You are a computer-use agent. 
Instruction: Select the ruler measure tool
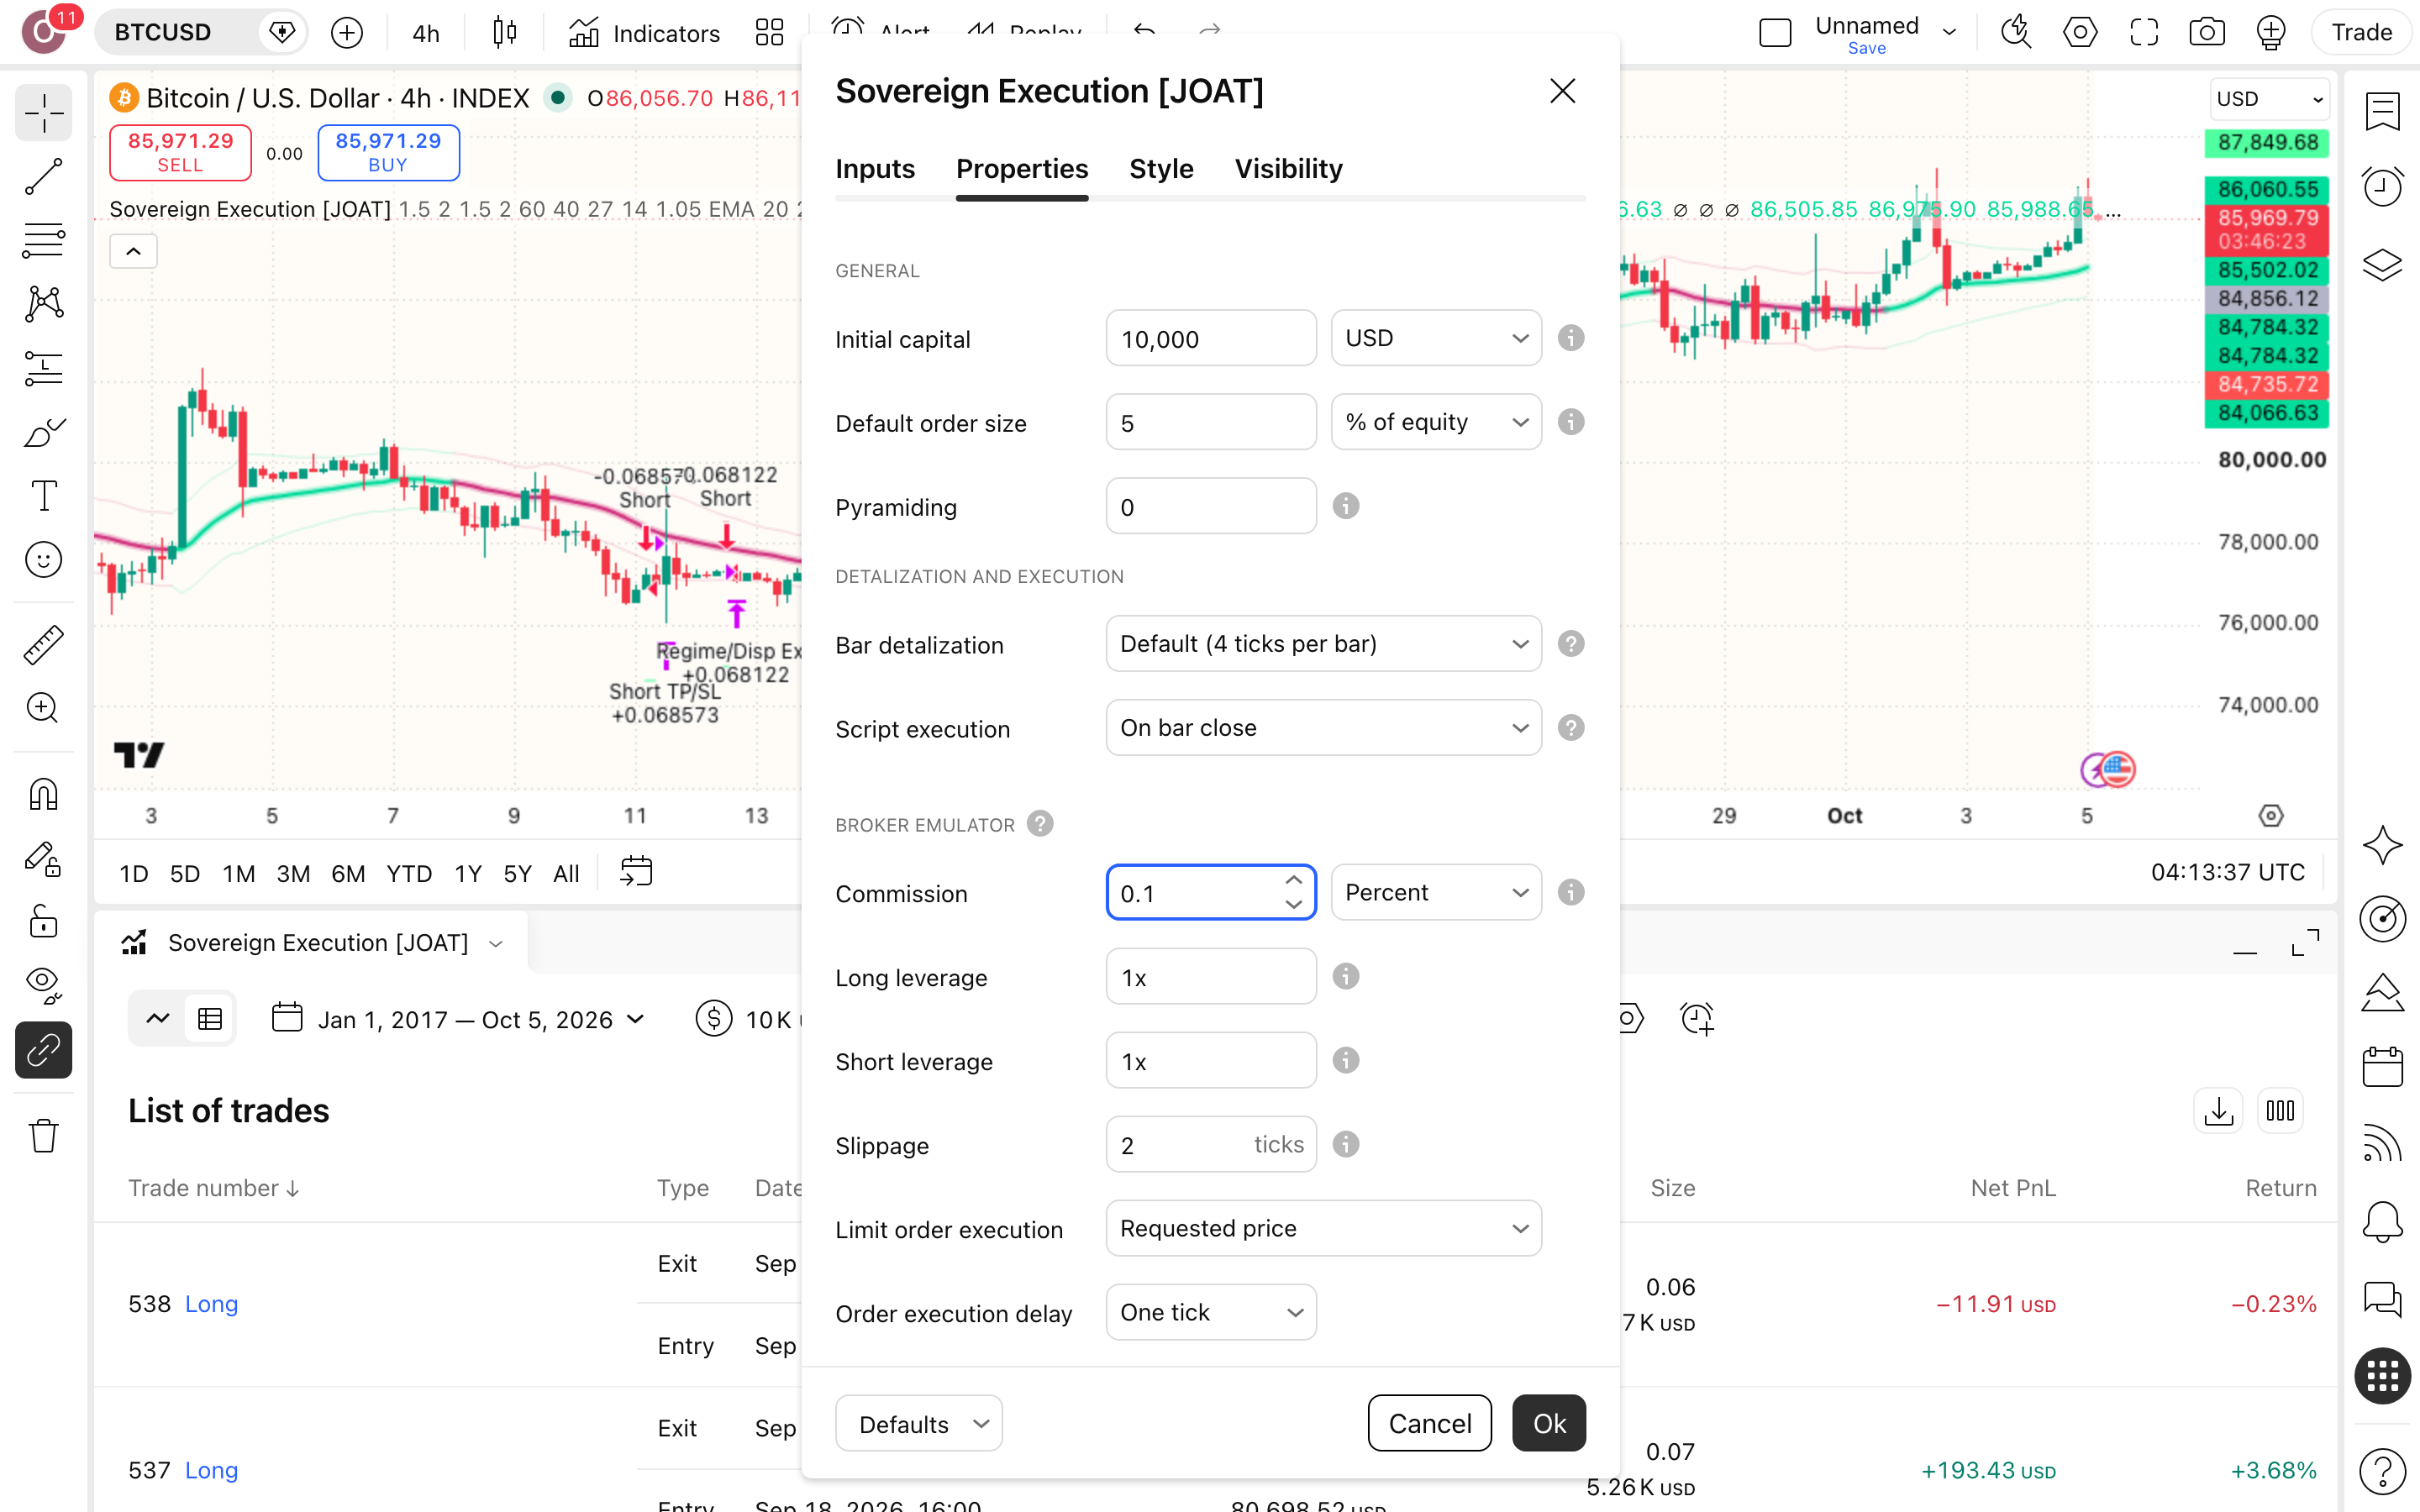[43, 645]
